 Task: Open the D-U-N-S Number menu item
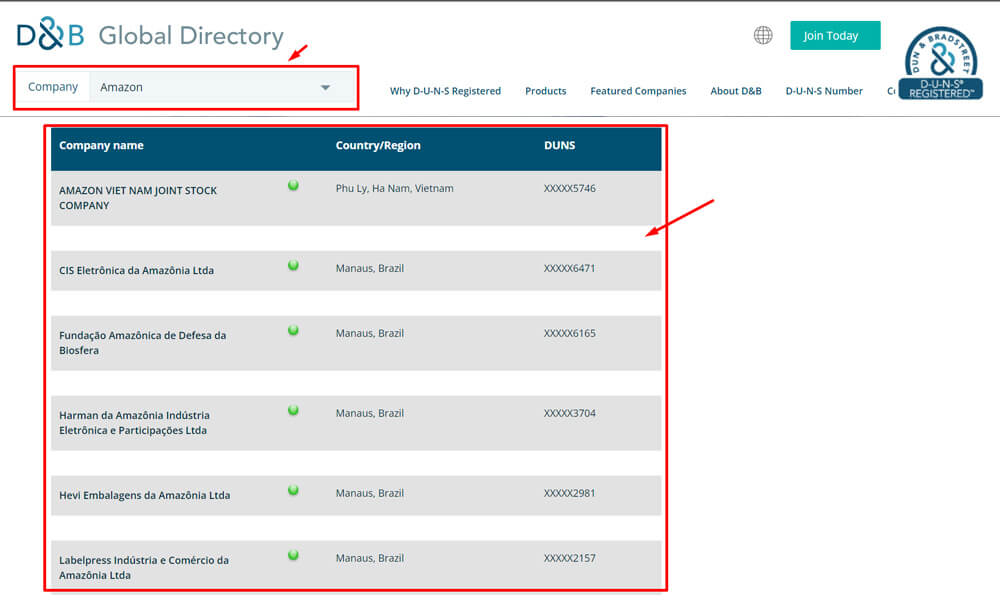point(824,91)
